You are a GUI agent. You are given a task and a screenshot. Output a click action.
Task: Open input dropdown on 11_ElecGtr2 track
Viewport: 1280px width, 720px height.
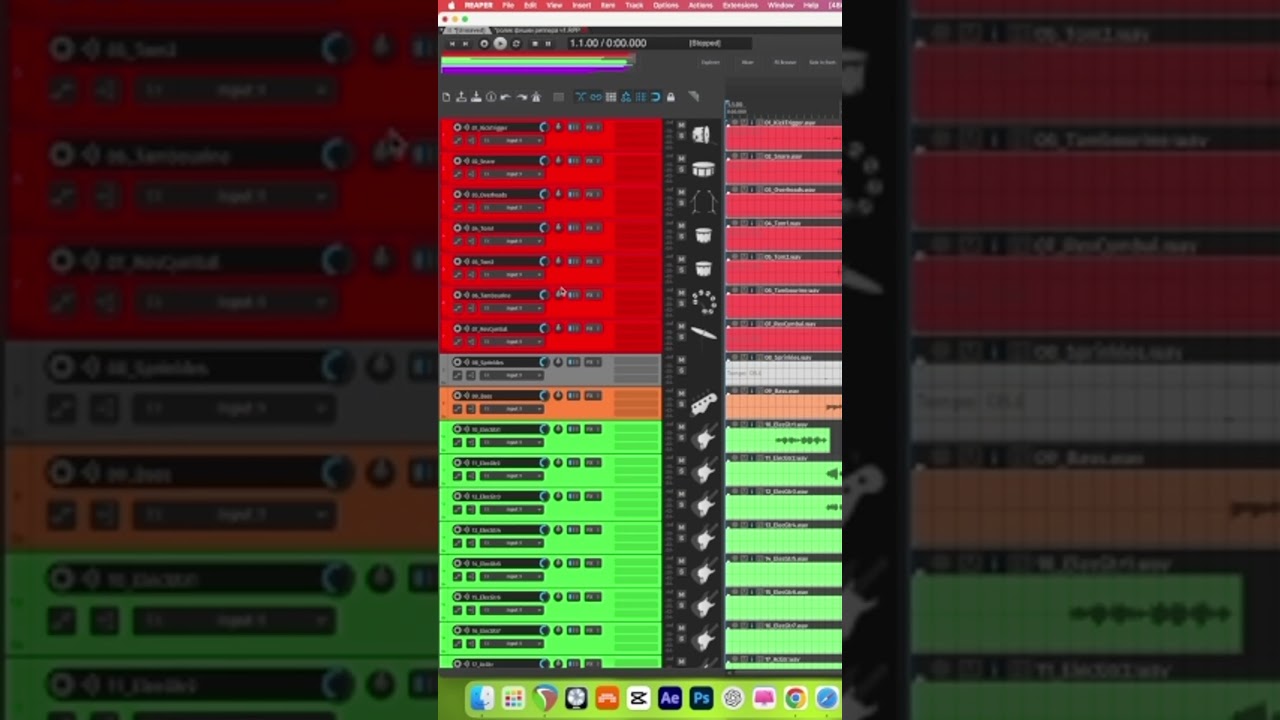point(512,475)
